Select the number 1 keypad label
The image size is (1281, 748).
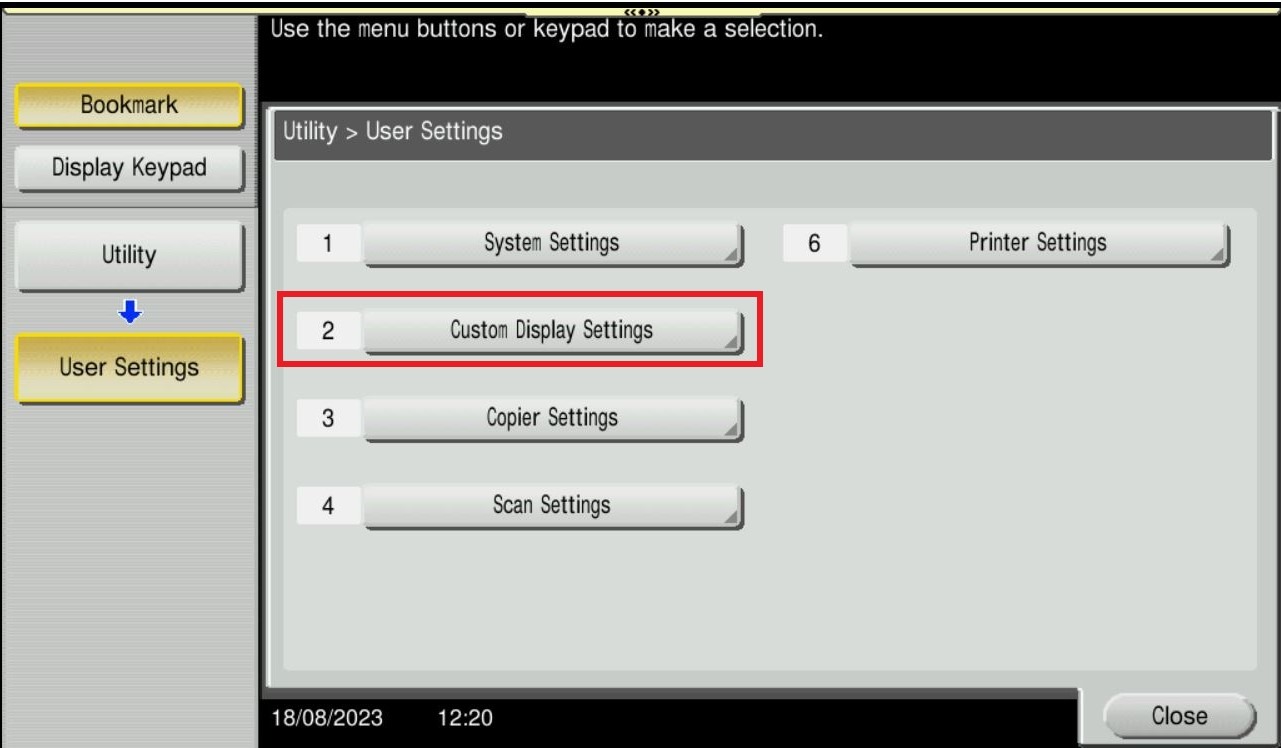tap(328, 244)
